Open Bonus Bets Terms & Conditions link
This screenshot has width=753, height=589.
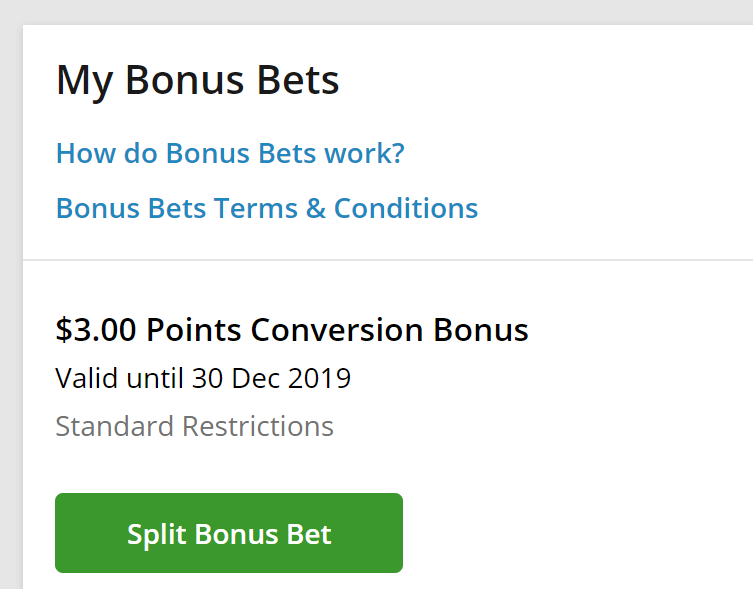pos(267,209)
